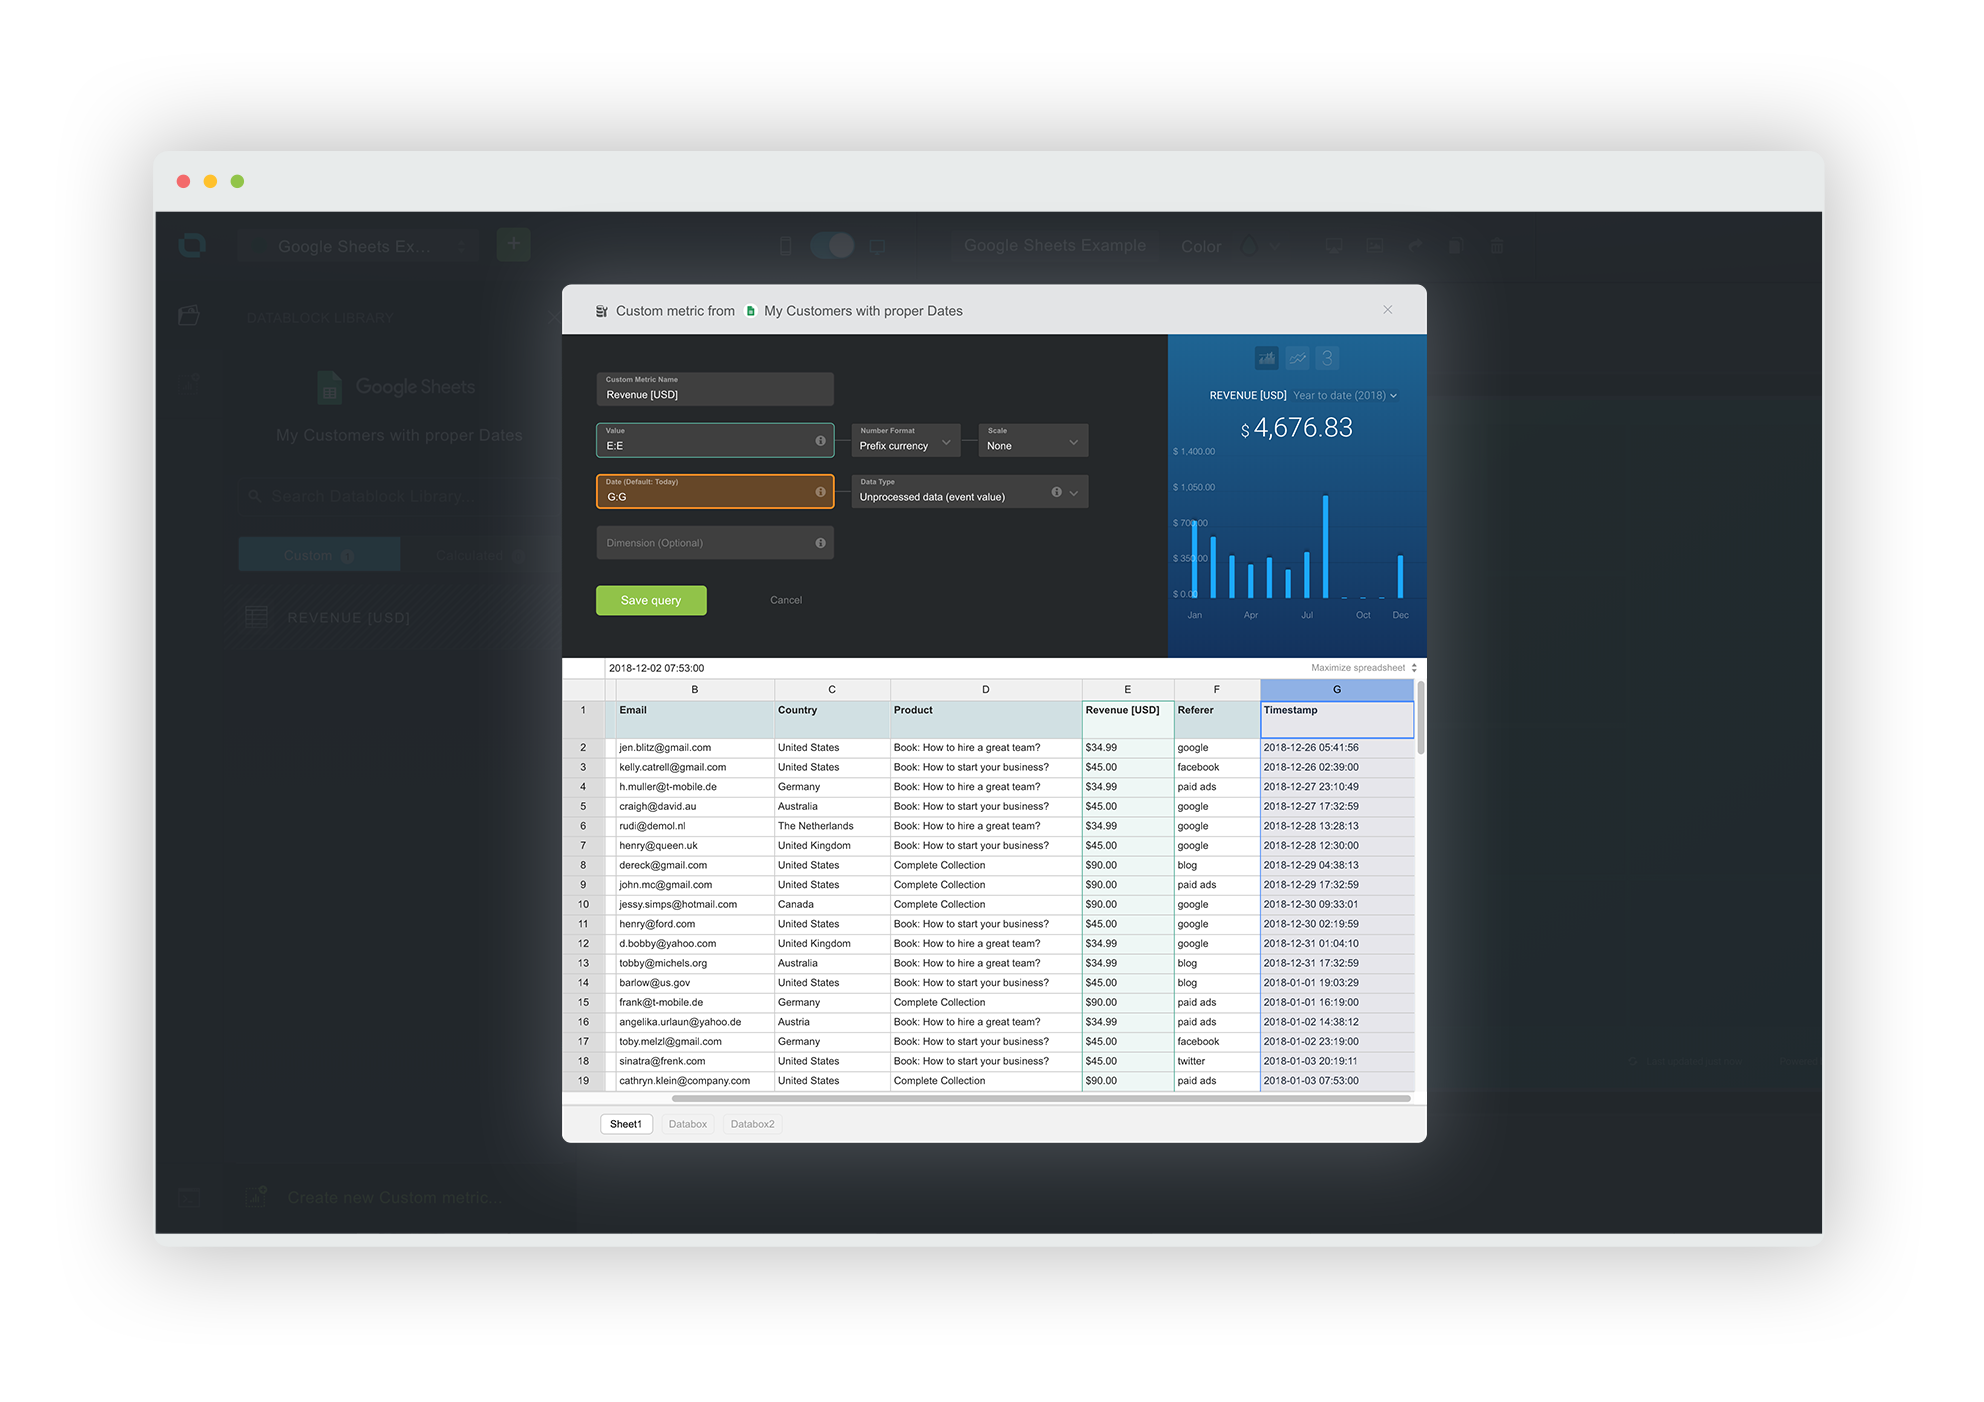Click info icon in Dimension field
The image size is (1984, 1402).
[x=820, y=543]
